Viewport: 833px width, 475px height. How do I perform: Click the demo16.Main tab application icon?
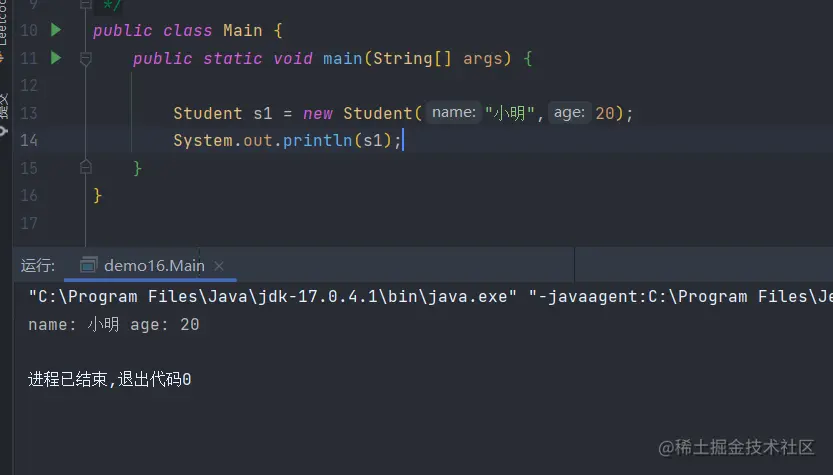click(x=88, y=265)
